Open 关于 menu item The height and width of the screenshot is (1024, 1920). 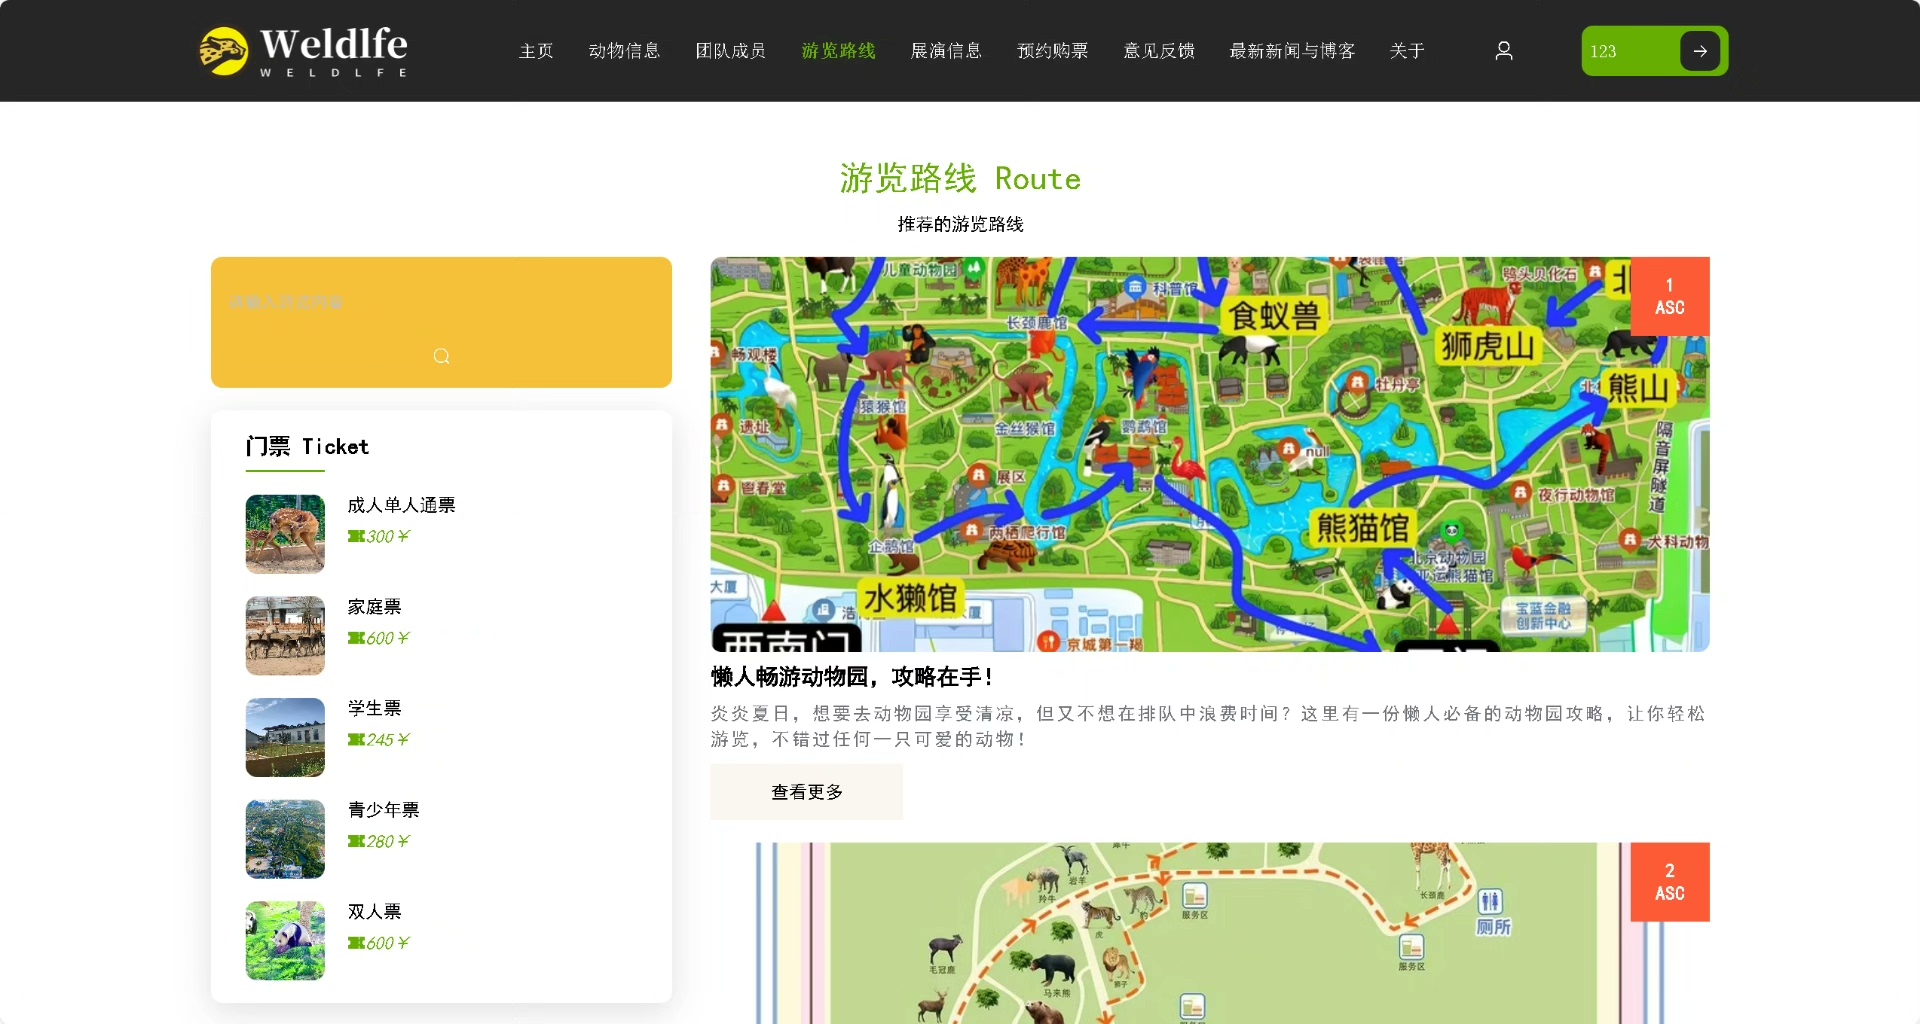pos(1407,51)
